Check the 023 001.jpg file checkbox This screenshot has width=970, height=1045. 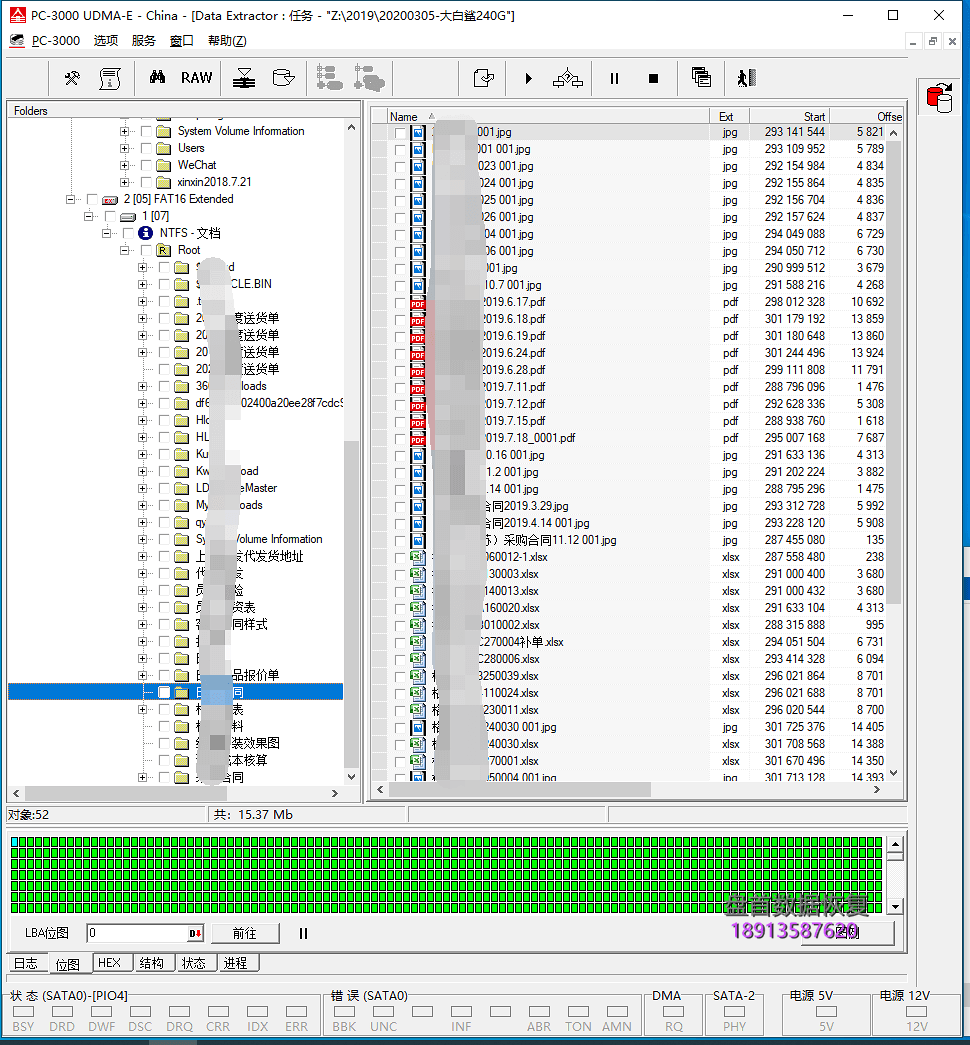pos(400,167)
